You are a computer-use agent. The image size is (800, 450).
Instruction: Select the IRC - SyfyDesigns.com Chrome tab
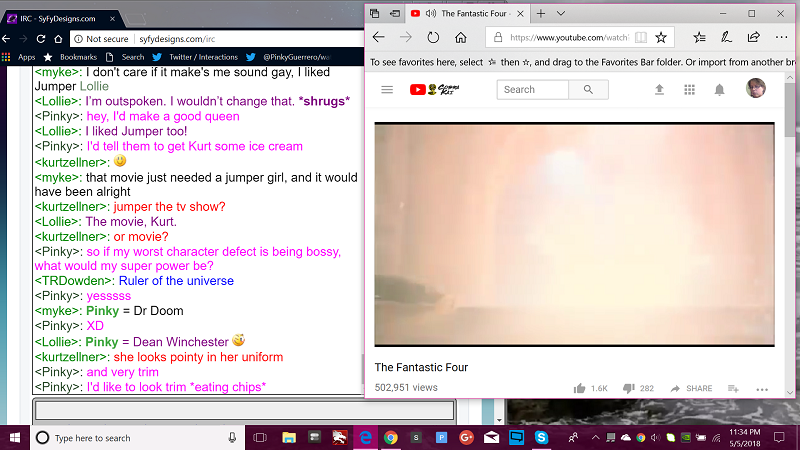click(x=57, y=19)
